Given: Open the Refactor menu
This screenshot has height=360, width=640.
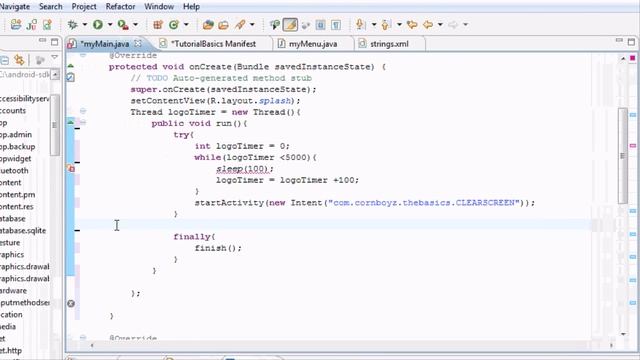Looking at the screenshot, I should click(x=120, y=7).
